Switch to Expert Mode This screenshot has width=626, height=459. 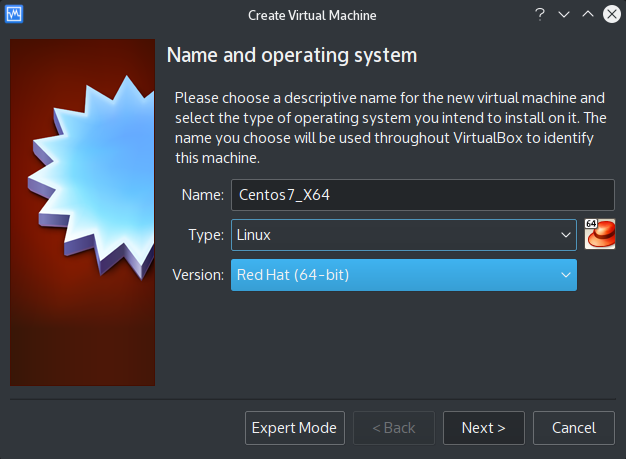coord(295,428)
